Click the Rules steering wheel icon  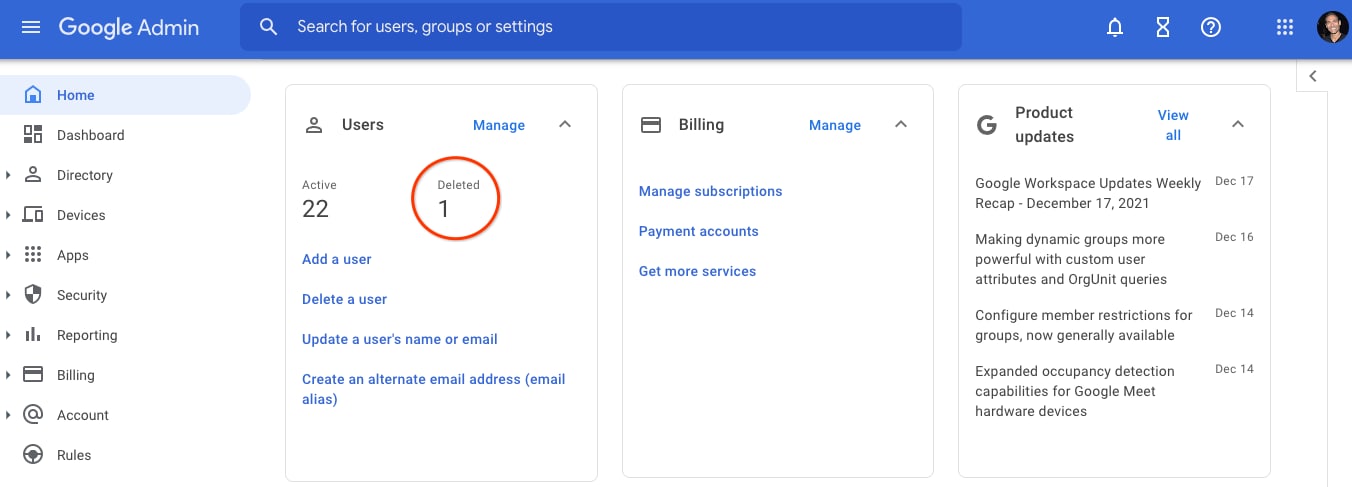(33, 455)
